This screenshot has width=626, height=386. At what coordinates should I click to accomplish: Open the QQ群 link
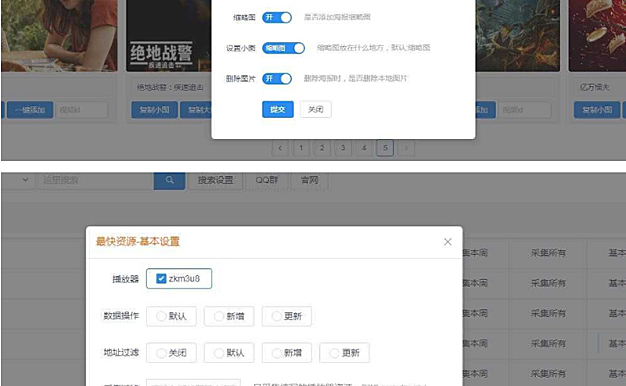[267, 180]
